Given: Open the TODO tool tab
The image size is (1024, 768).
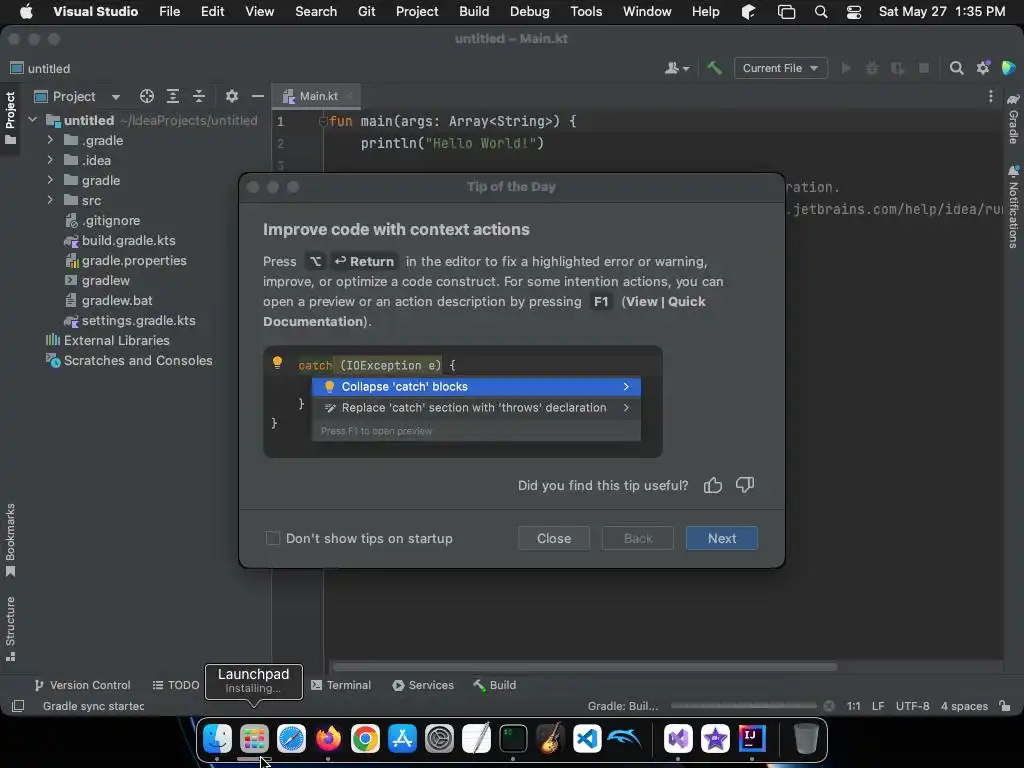Looking at the screenshot, I should 176,685.
